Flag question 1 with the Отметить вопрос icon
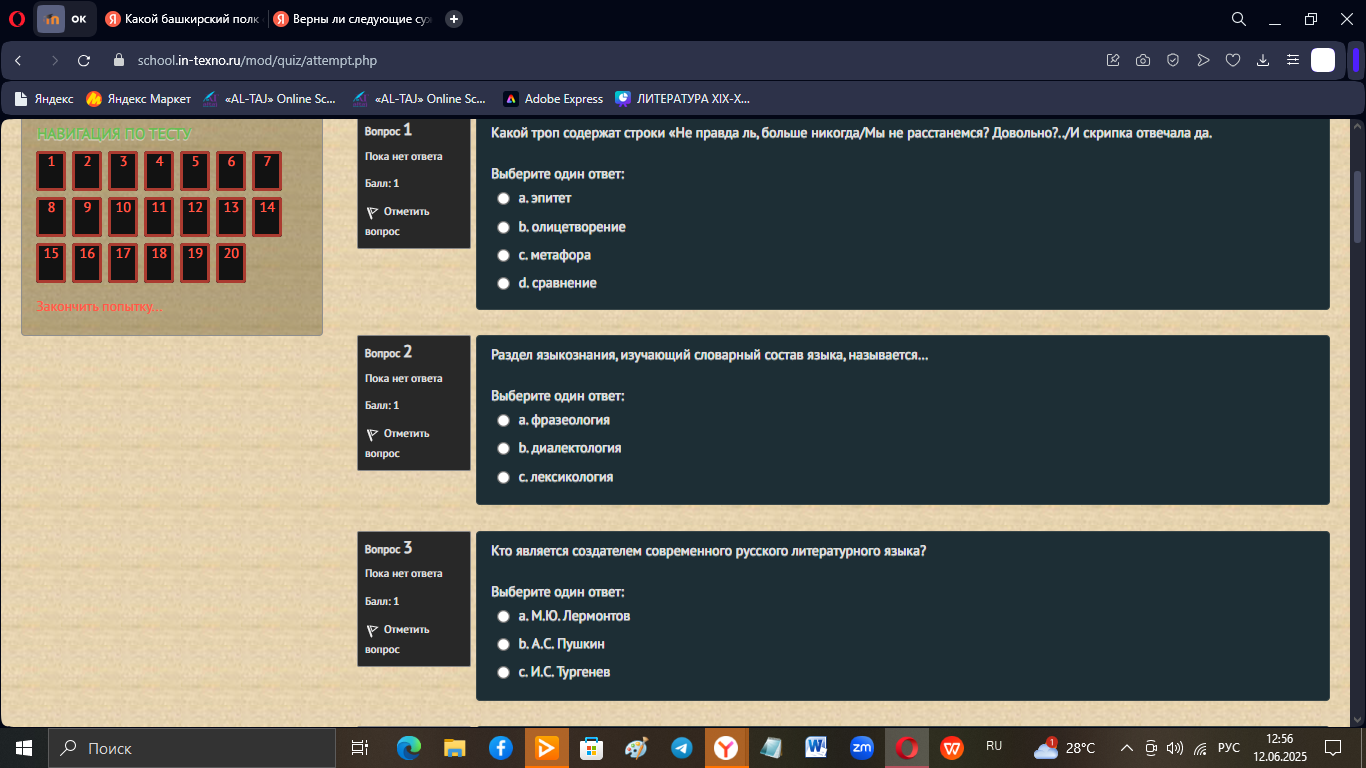1366x768 pixels. (x=372, y=212)
